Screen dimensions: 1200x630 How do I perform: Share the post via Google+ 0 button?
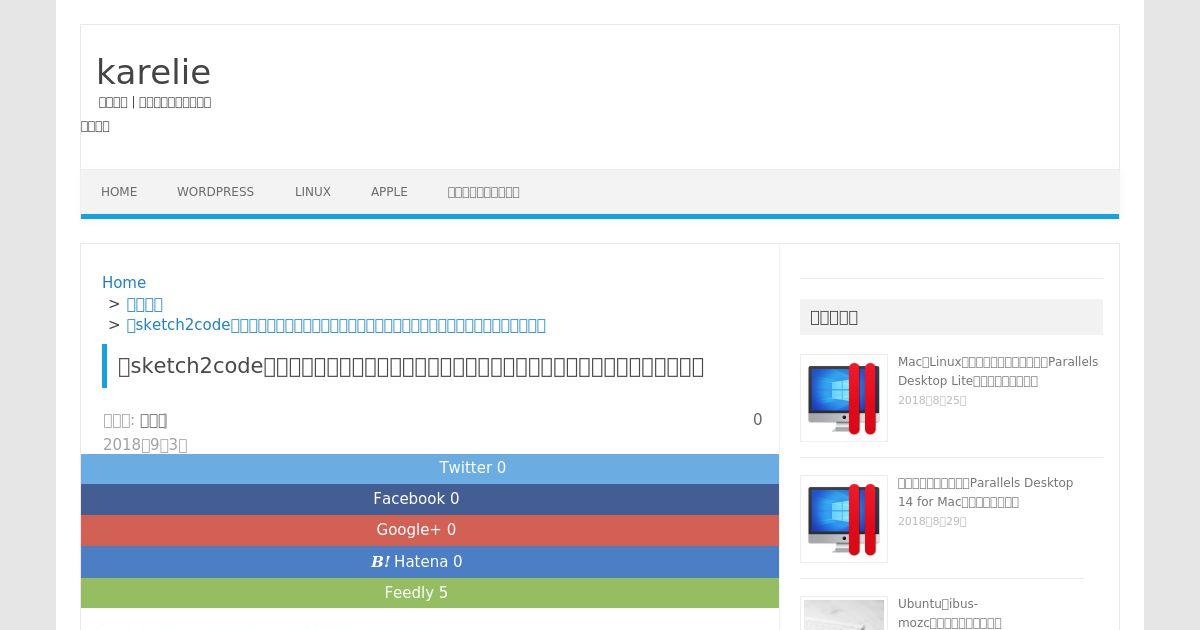(x=430, y=530)
